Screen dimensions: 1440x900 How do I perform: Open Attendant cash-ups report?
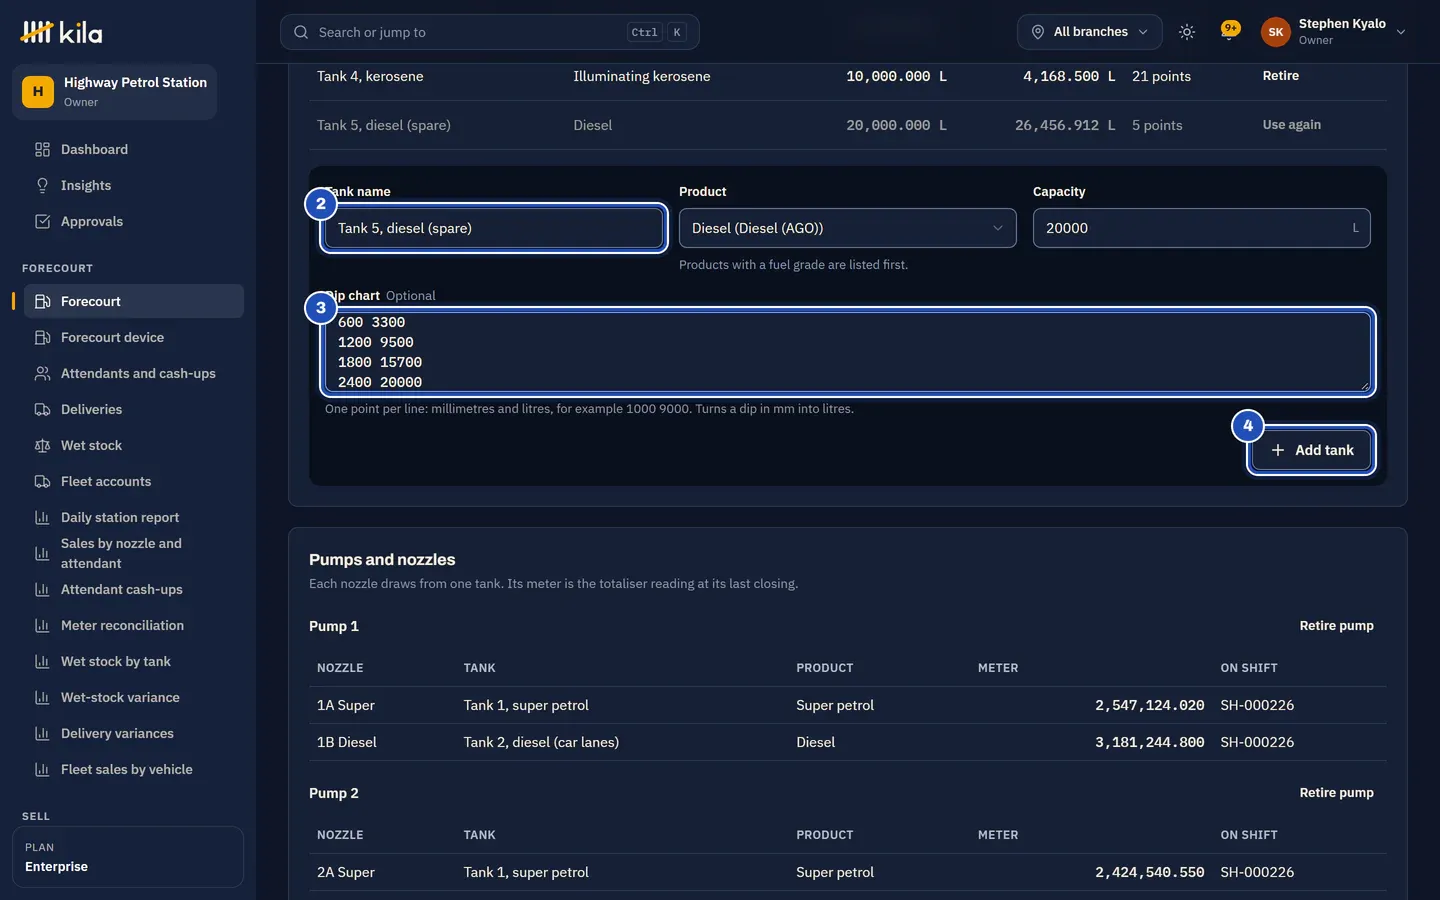tap(134, 589)
